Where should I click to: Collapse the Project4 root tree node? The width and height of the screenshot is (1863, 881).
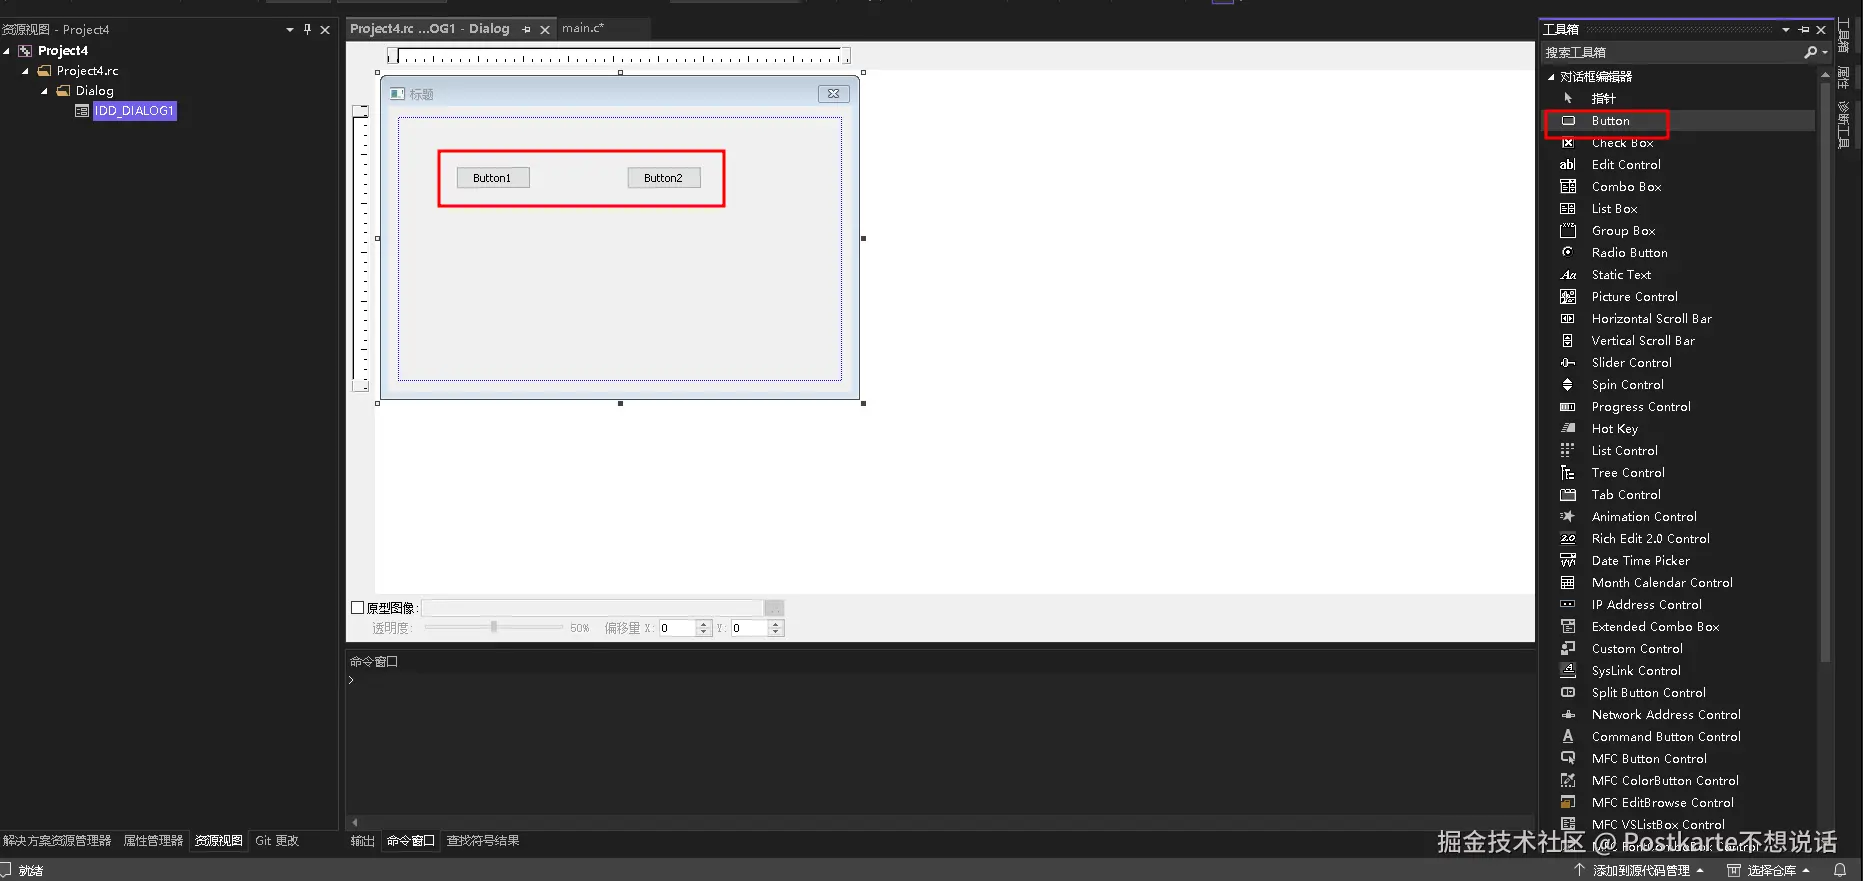coord(7,51)
